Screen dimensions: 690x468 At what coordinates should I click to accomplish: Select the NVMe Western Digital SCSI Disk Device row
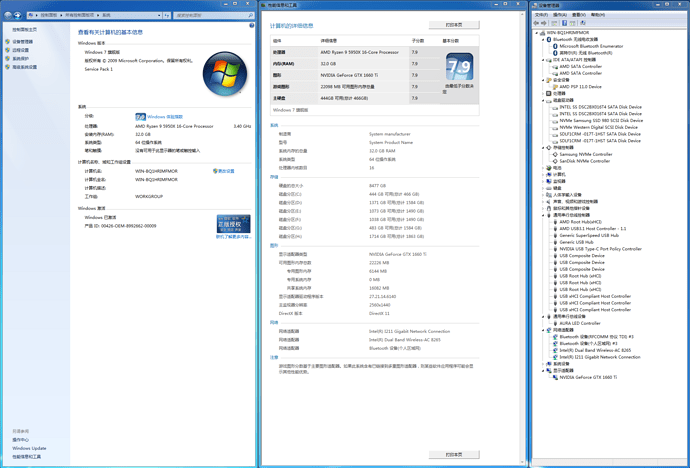pos(598,127)
